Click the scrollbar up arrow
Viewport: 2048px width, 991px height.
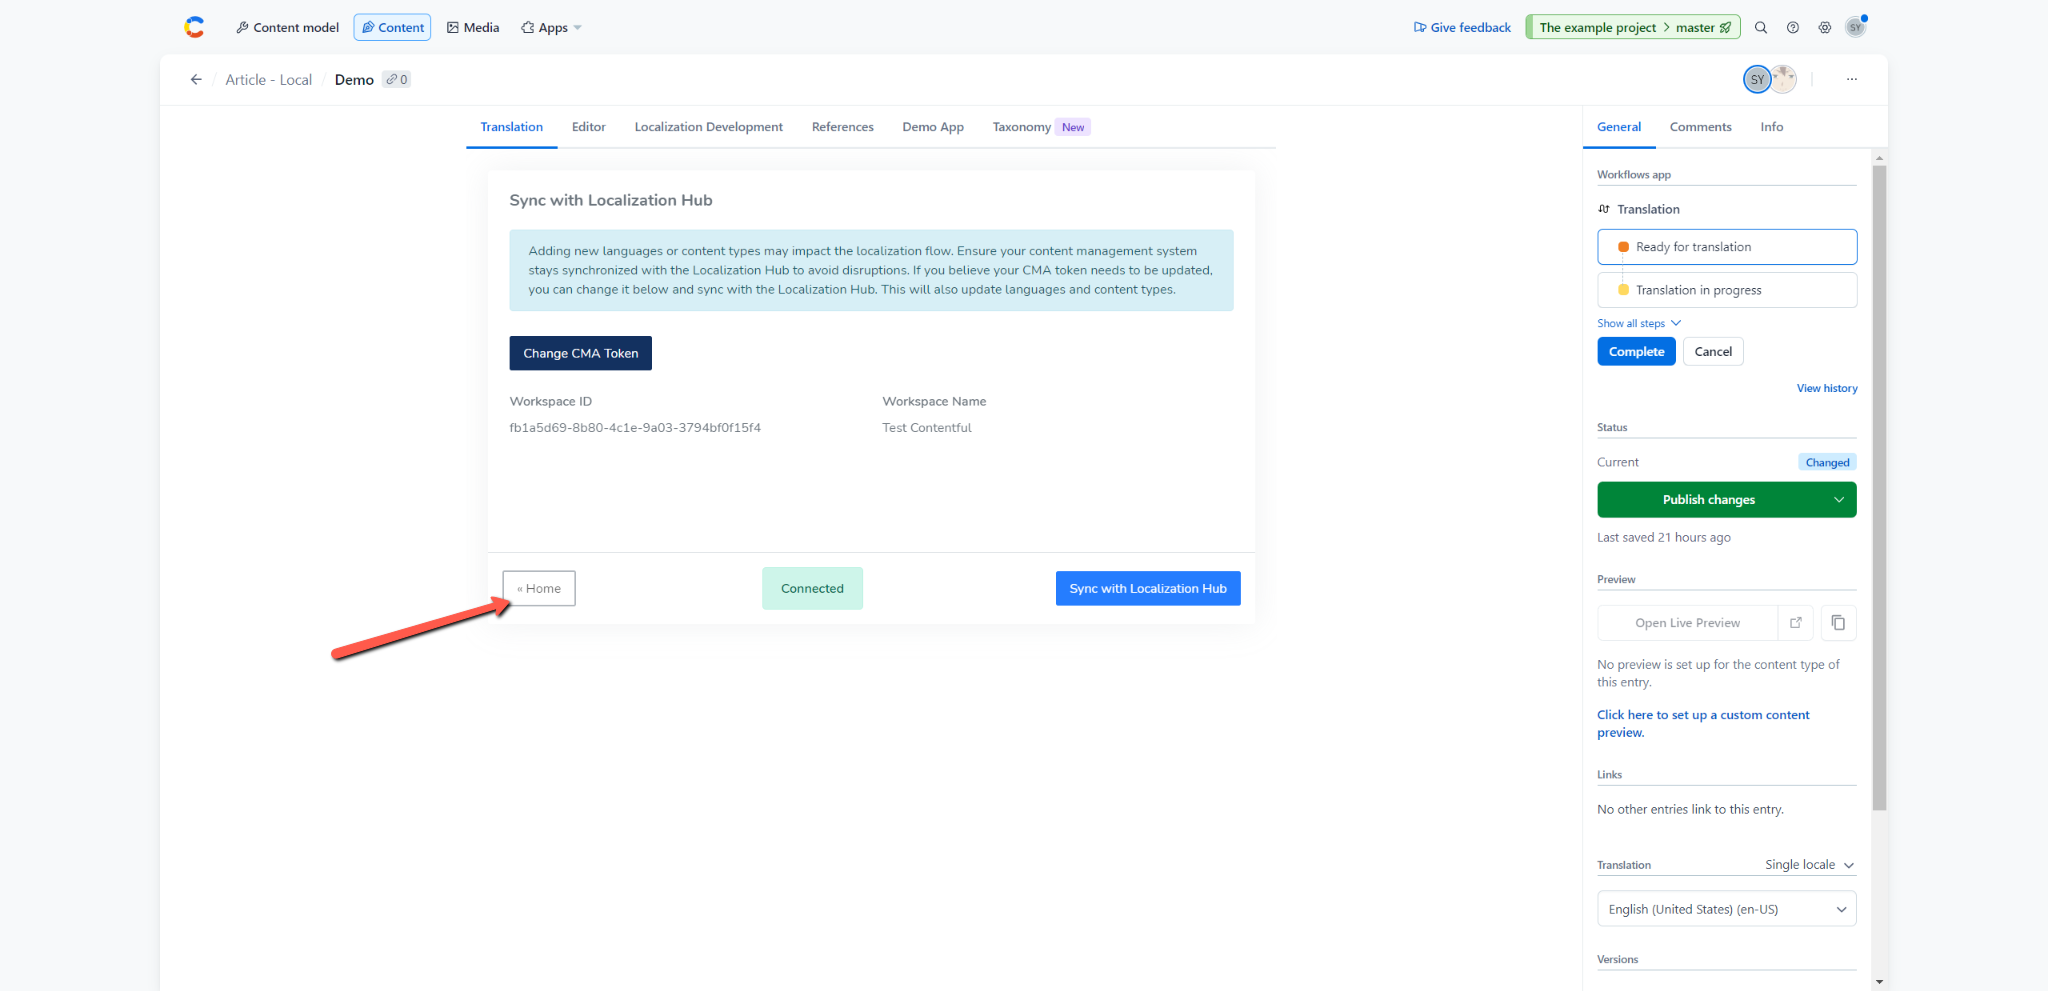[1879, 157]
